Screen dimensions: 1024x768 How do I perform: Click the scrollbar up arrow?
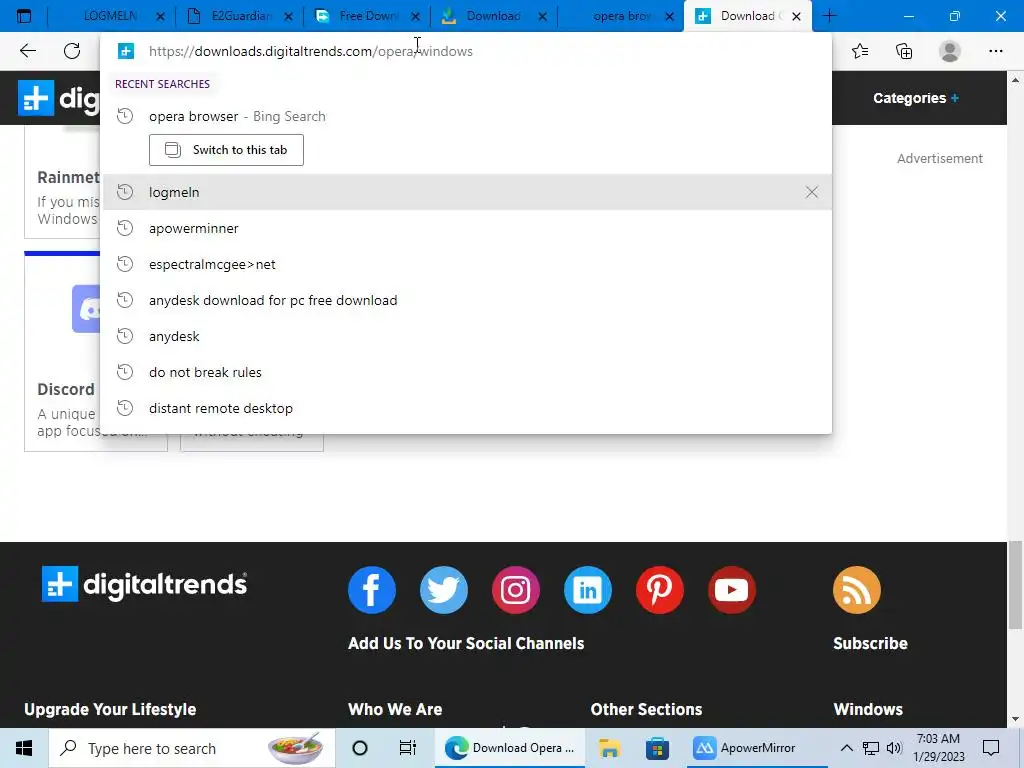click(x=1015, y=80)
